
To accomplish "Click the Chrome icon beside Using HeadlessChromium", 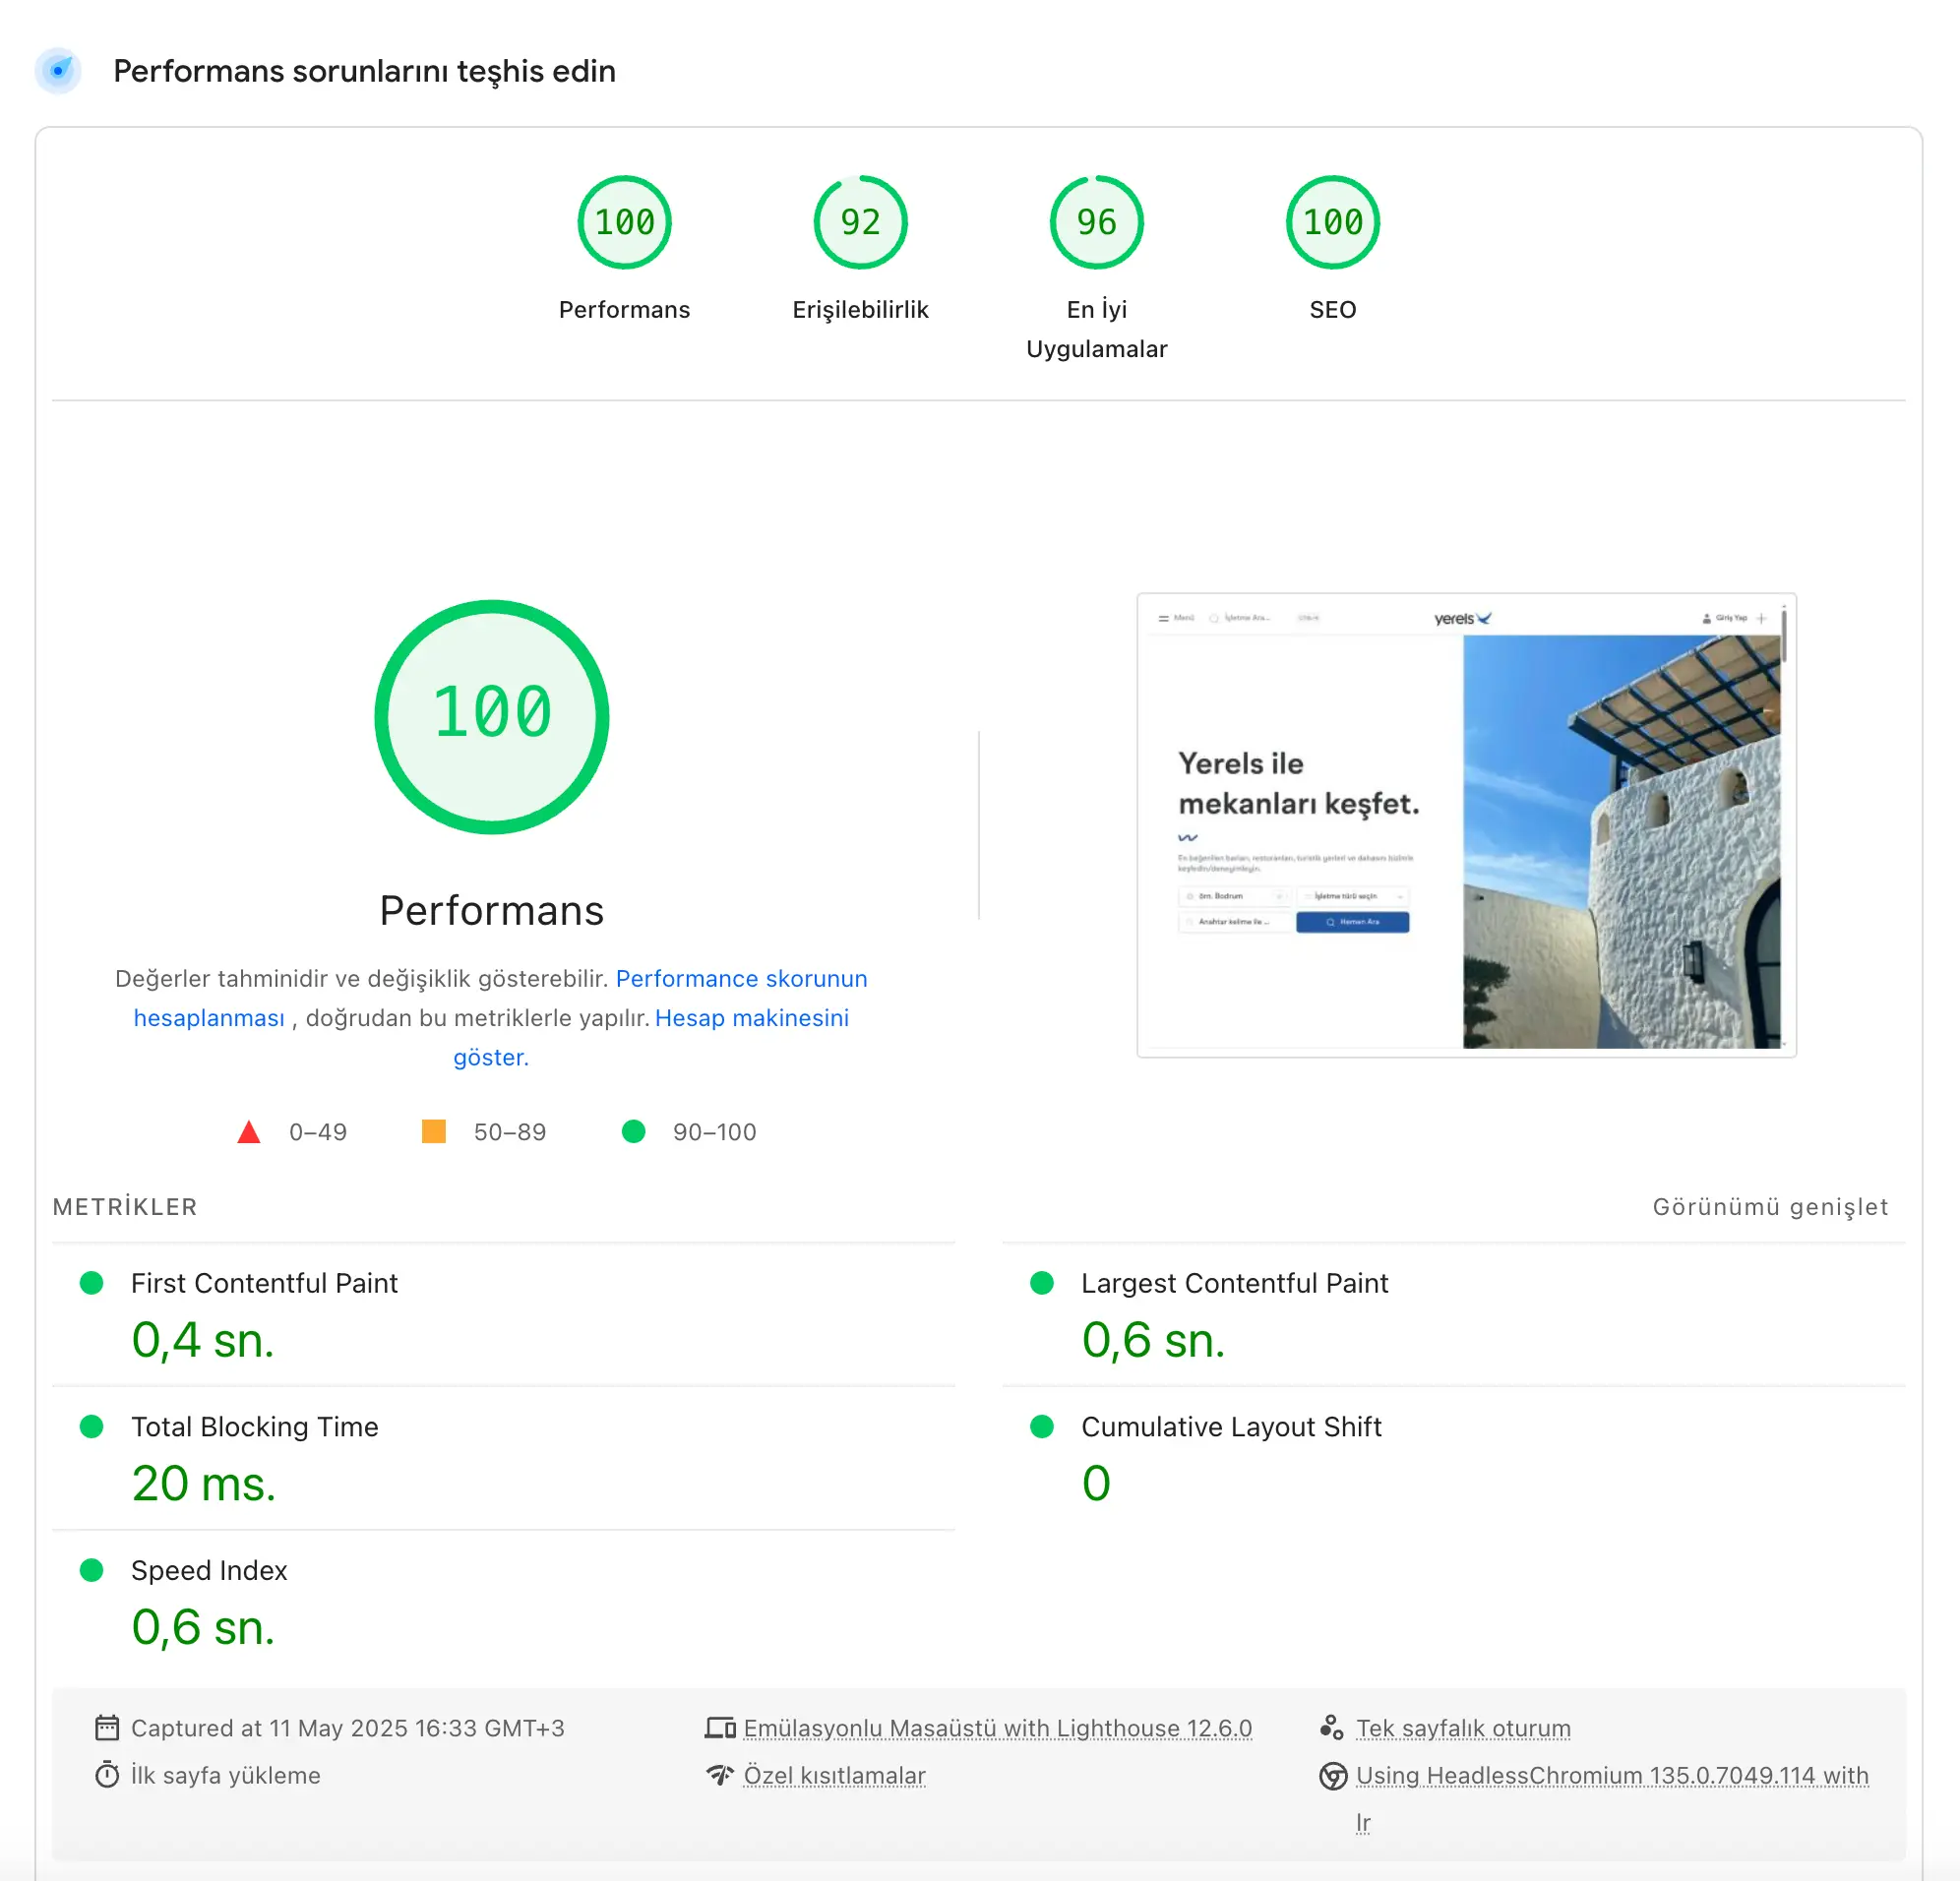I will coord(1332,1775).
